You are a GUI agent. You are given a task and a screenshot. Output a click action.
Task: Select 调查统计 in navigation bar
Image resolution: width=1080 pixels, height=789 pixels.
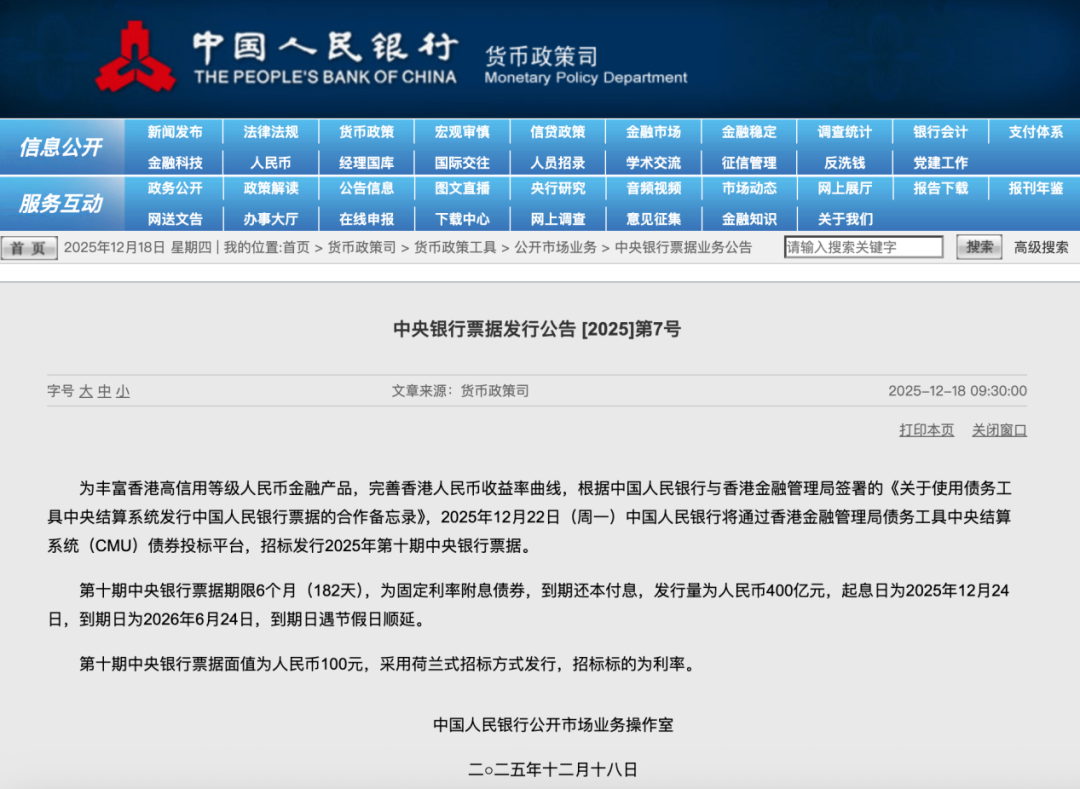point(844,132)
